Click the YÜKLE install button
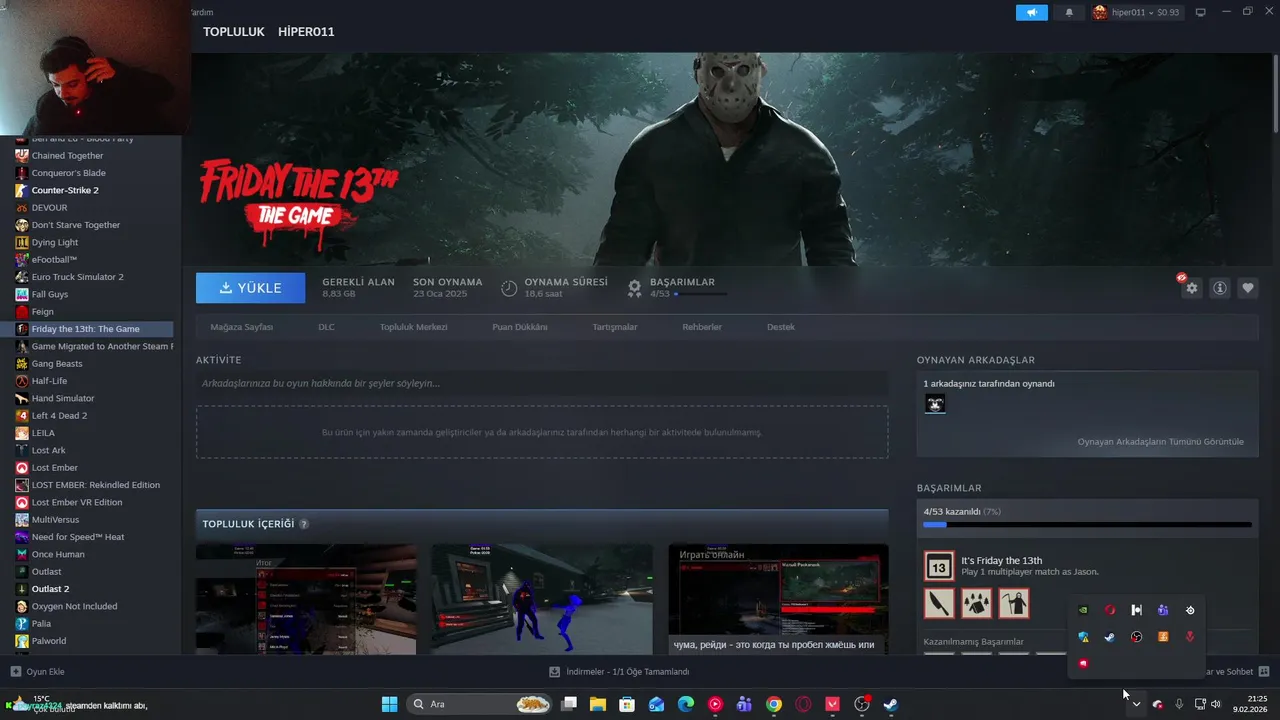The width and height of the screenshot is (1280, 720). [251, 288]
